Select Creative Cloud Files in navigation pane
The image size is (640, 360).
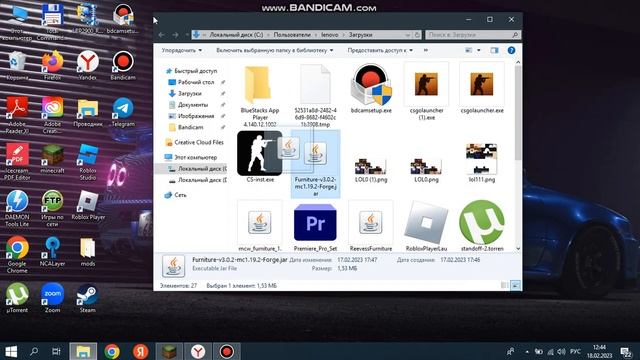195,142
